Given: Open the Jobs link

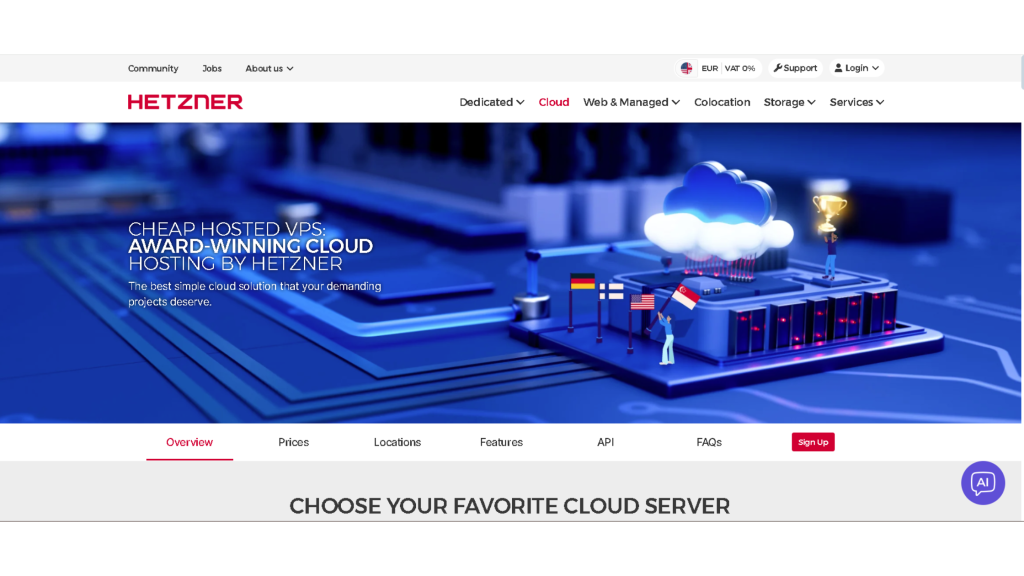Looking at the screenshot, I should (x=212, y=69).
